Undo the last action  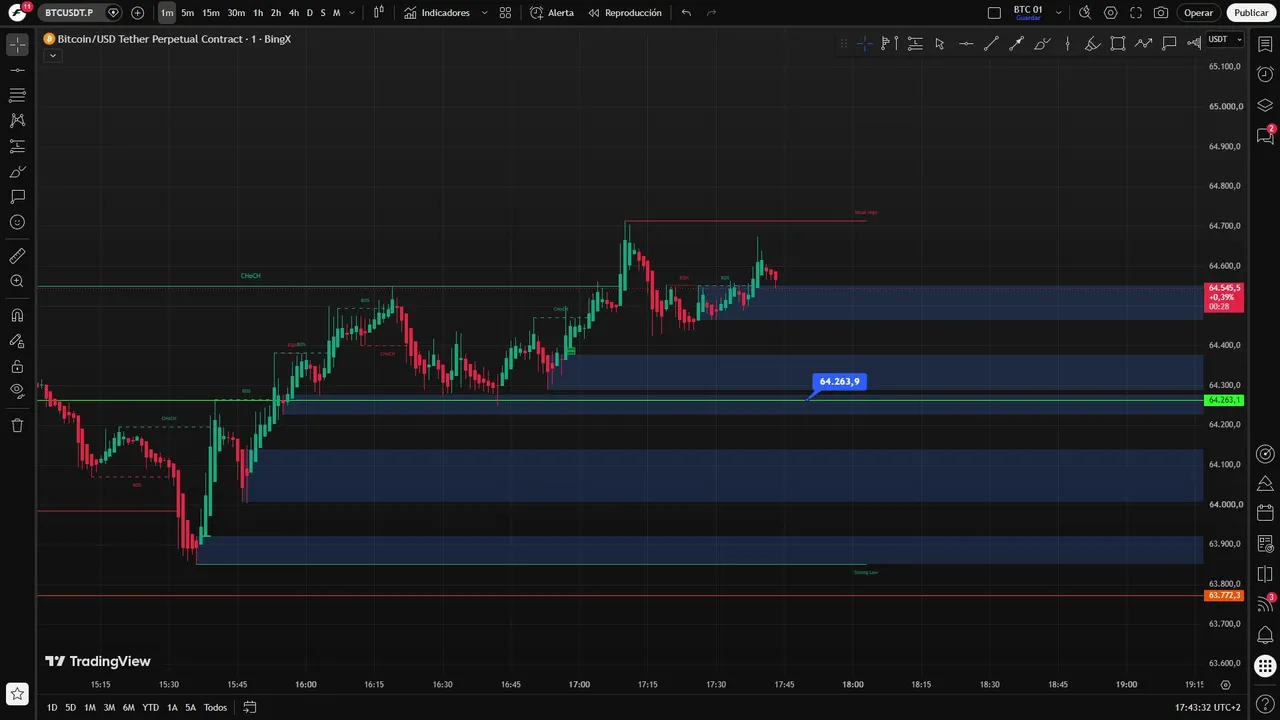click(x=686, y=13)
